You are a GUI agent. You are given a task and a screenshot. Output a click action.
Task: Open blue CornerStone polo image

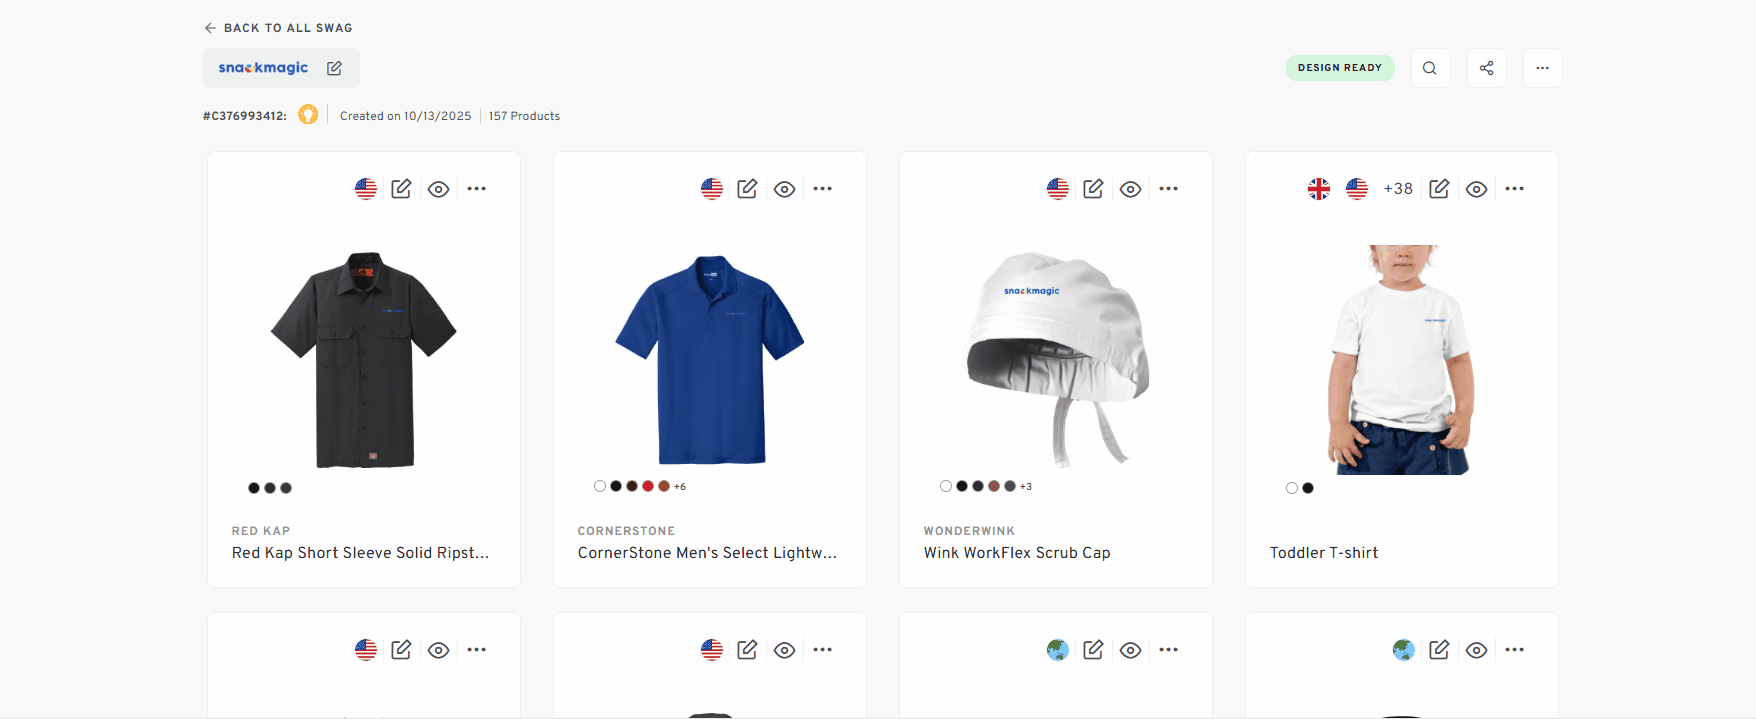pyautogui.click(x=710, y=360)
